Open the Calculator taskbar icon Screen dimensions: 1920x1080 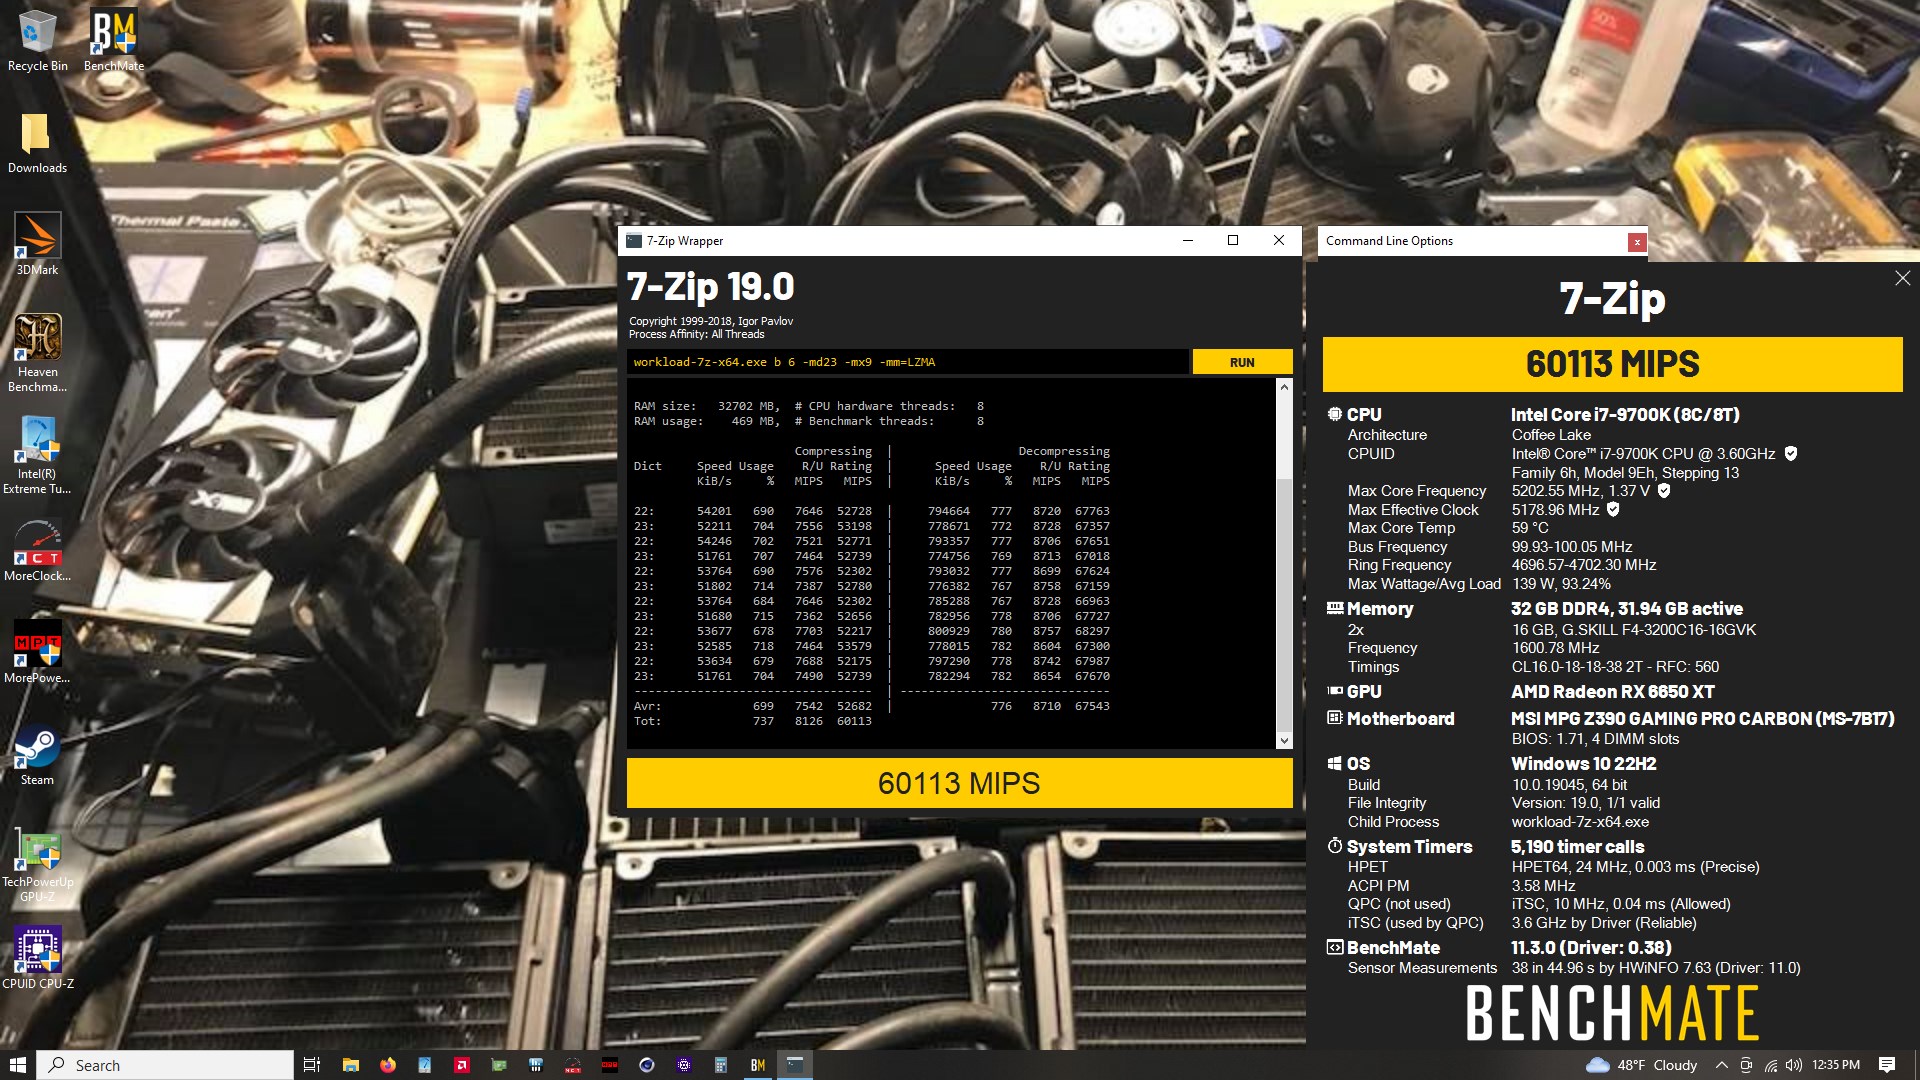pos(721,1065)
